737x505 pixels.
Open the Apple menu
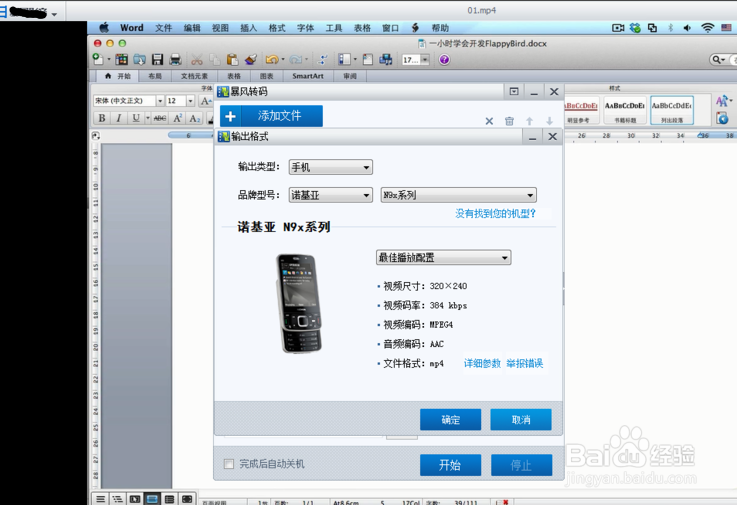[x=104, y=27]
